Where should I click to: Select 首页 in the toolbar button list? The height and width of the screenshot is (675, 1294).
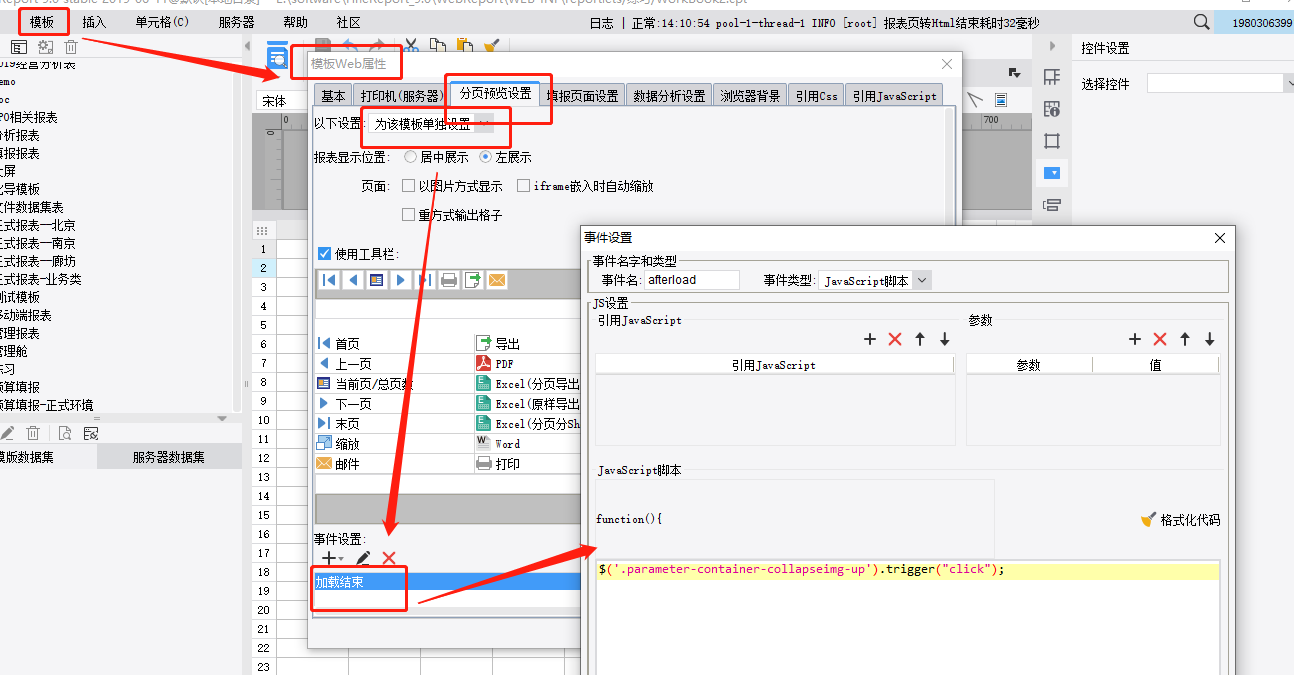pos(393,343)
